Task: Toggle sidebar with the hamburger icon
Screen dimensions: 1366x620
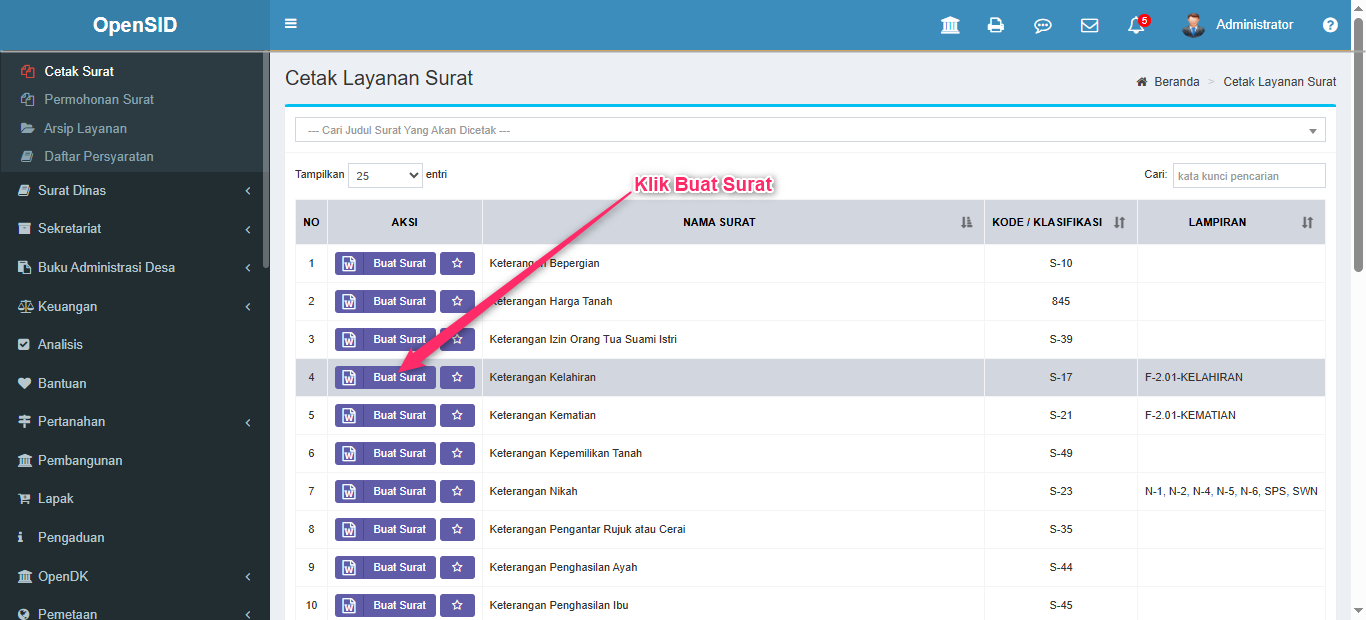Action: (291, 24)
